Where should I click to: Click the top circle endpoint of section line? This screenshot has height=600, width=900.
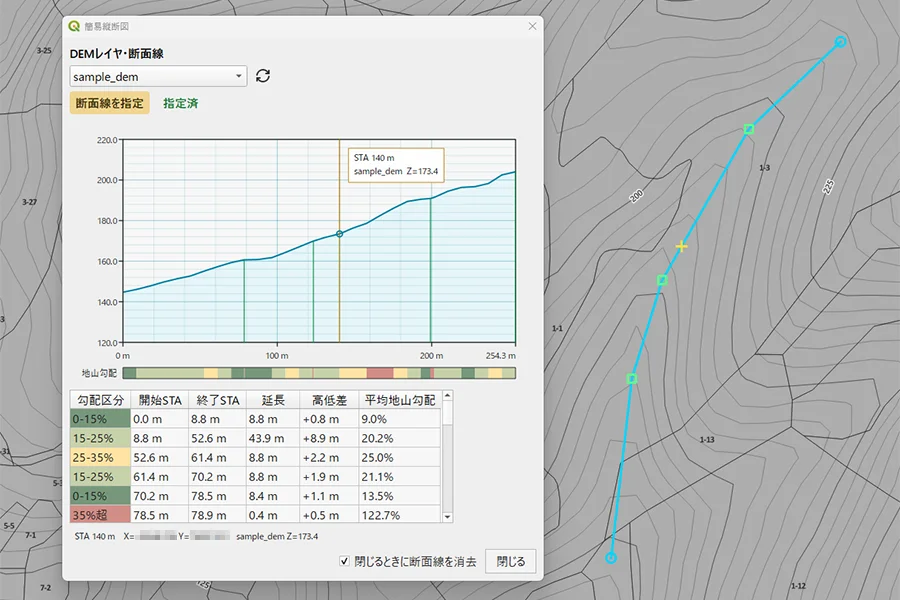pos(840,41)
